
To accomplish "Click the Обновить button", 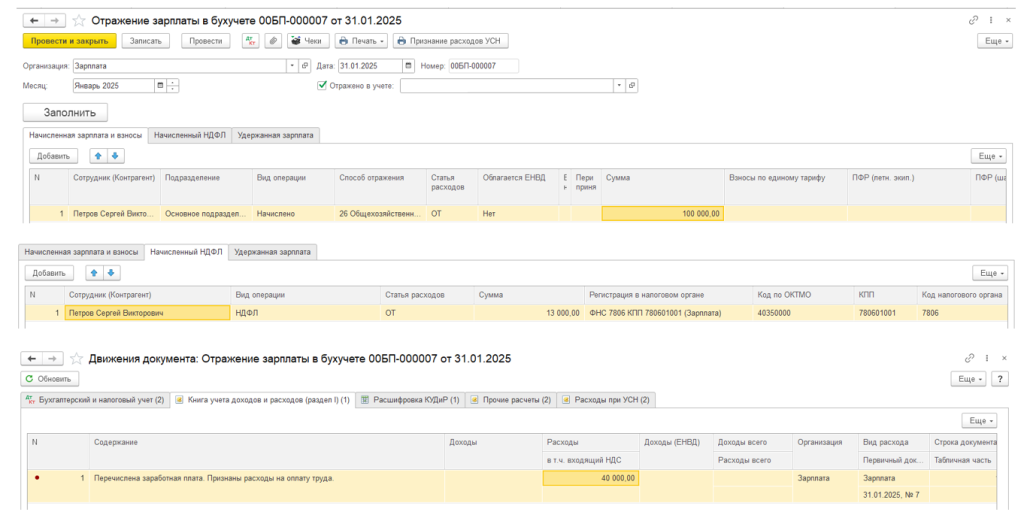I will [x=50, y=379].
